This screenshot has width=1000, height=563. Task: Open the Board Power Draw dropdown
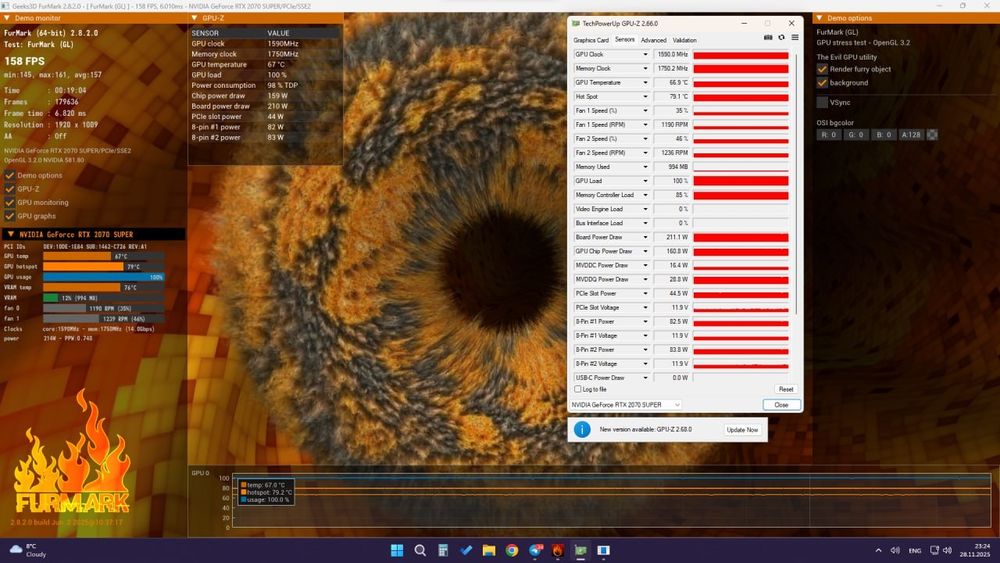[x=645, y=237]
